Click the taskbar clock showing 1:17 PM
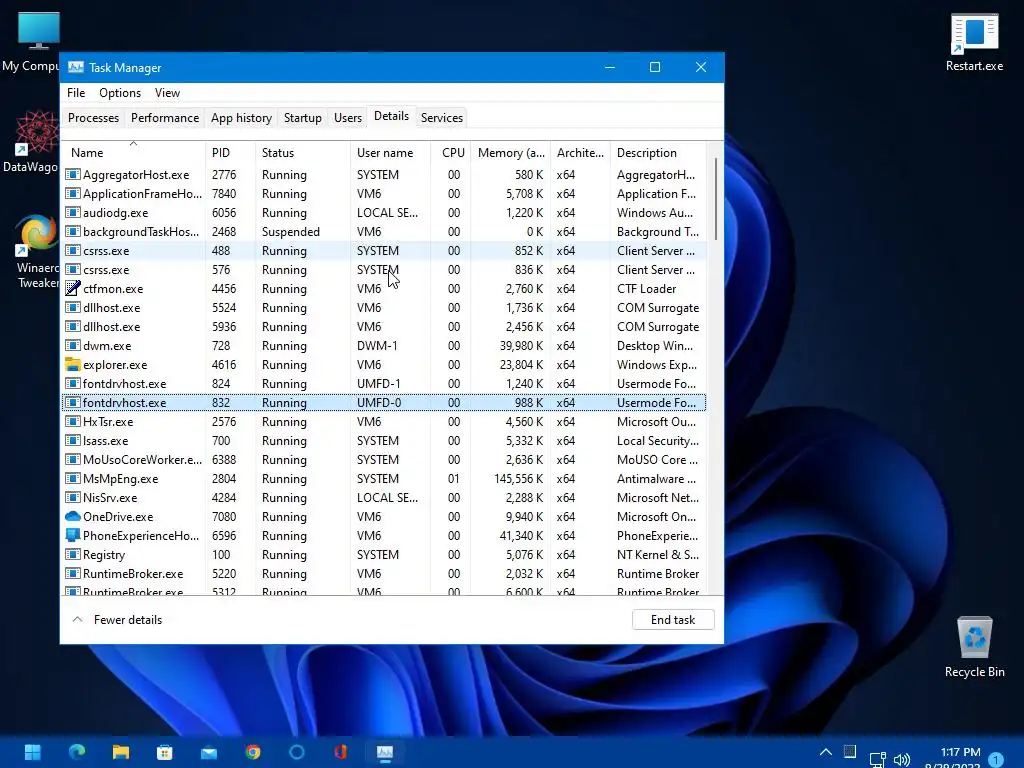 pyautogui.click(x=960, y=752)
